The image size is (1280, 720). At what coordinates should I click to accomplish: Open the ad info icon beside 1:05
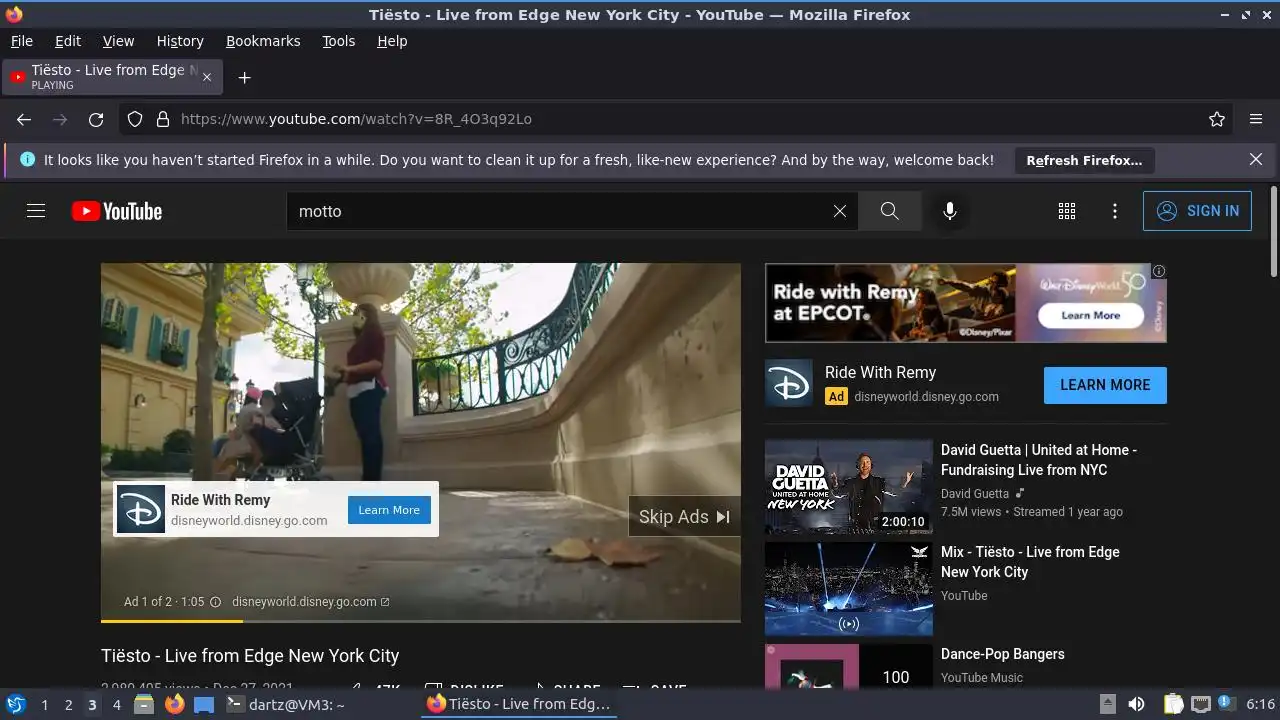click(215, 602)
